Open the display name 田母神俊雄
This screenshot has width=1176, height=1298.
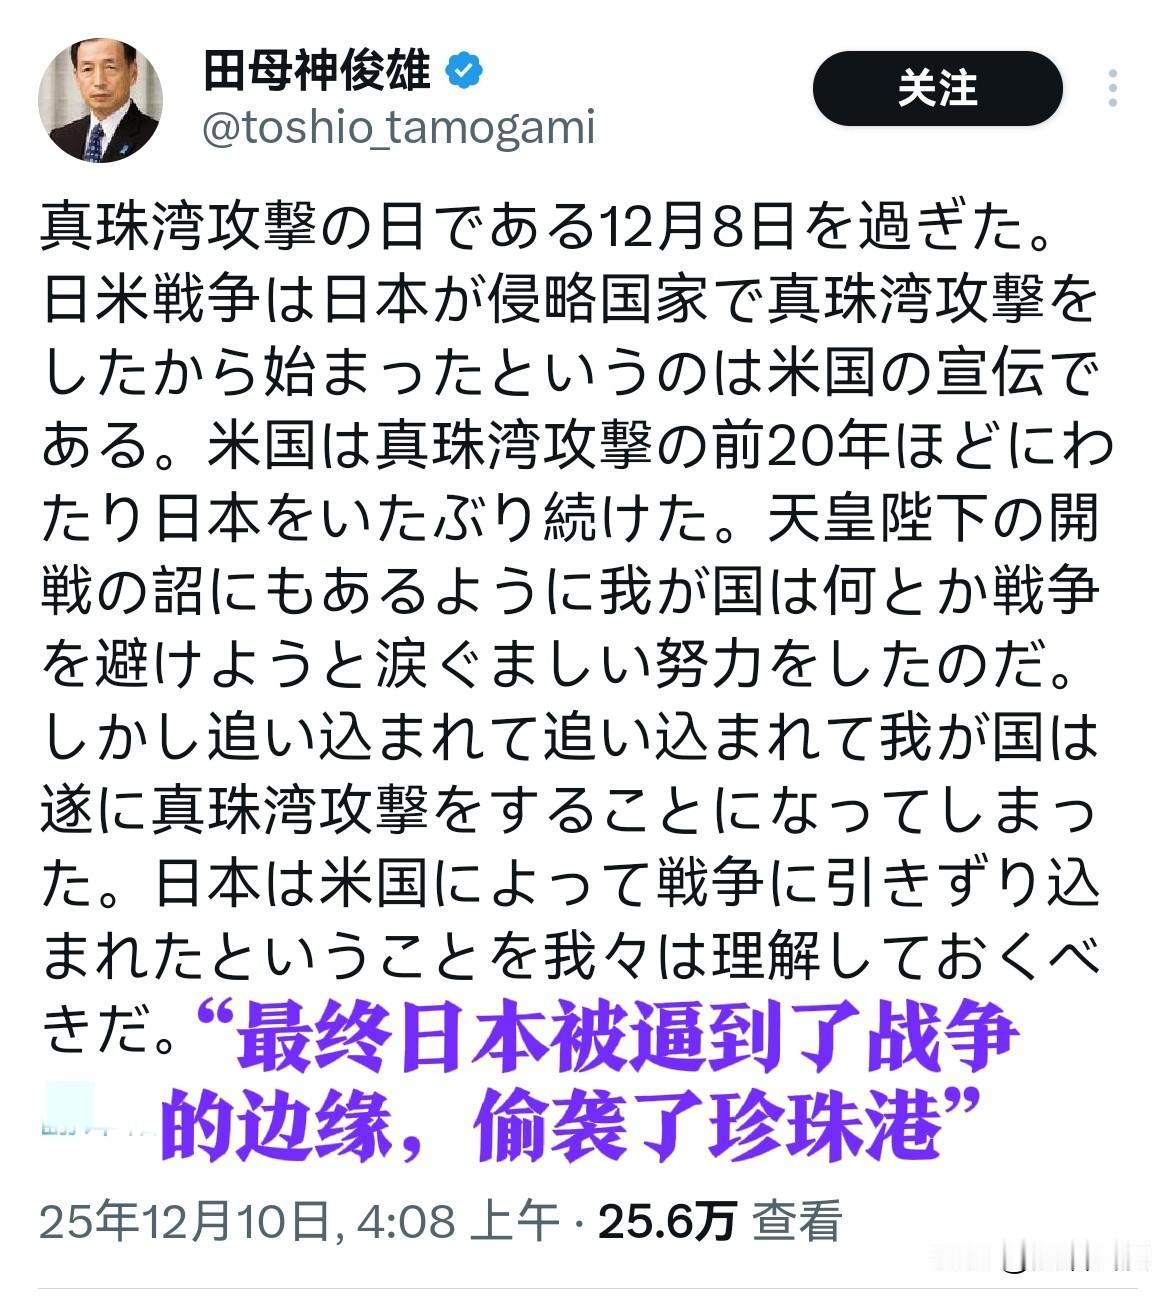coord(316,72)
